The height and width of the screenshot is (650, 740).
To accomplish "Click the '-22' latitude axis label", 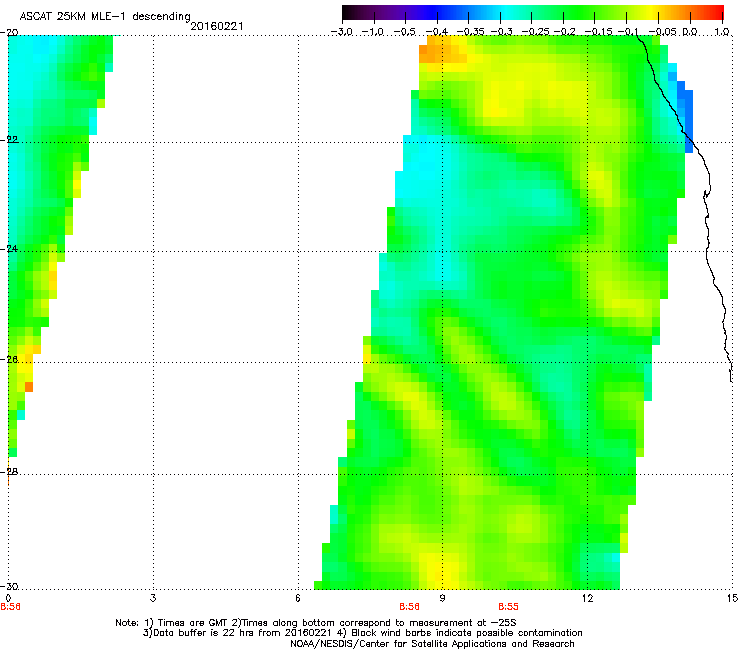I will click(10, 140).
